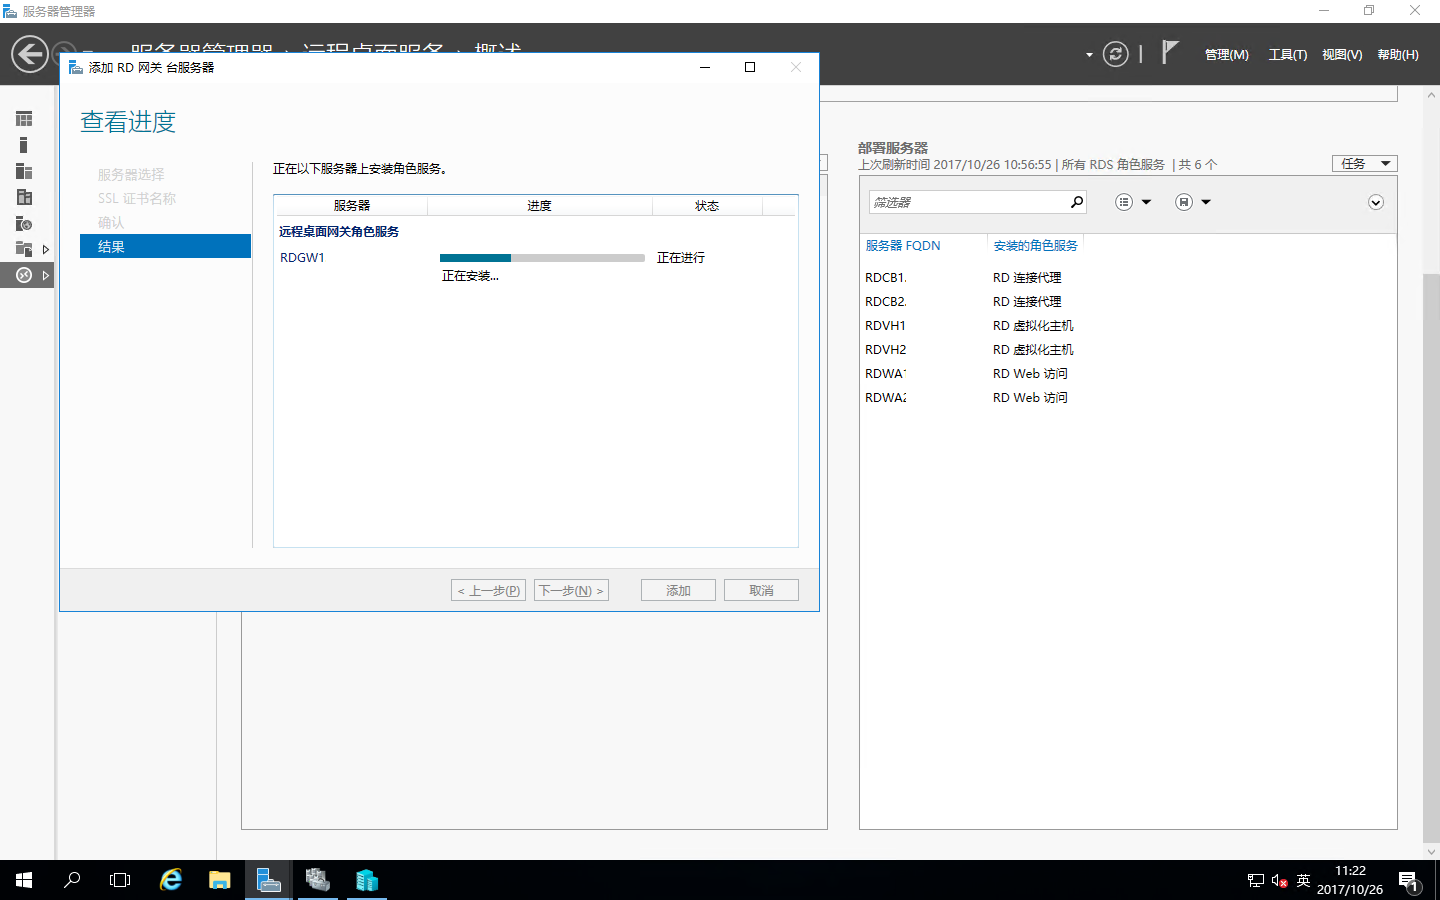Image resolution: width=1440 pixels, height=900 pixels.
Task: Select the RDCB2 row in deployment servers
Action: pos(1128,301)
